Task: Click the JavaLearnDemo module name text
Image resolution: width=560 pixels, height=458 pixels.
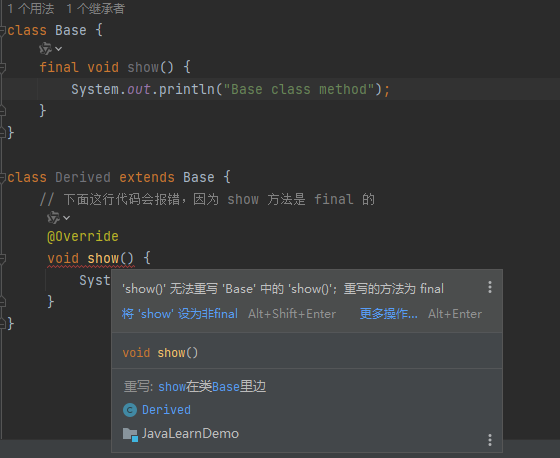Action: [190, 434]
